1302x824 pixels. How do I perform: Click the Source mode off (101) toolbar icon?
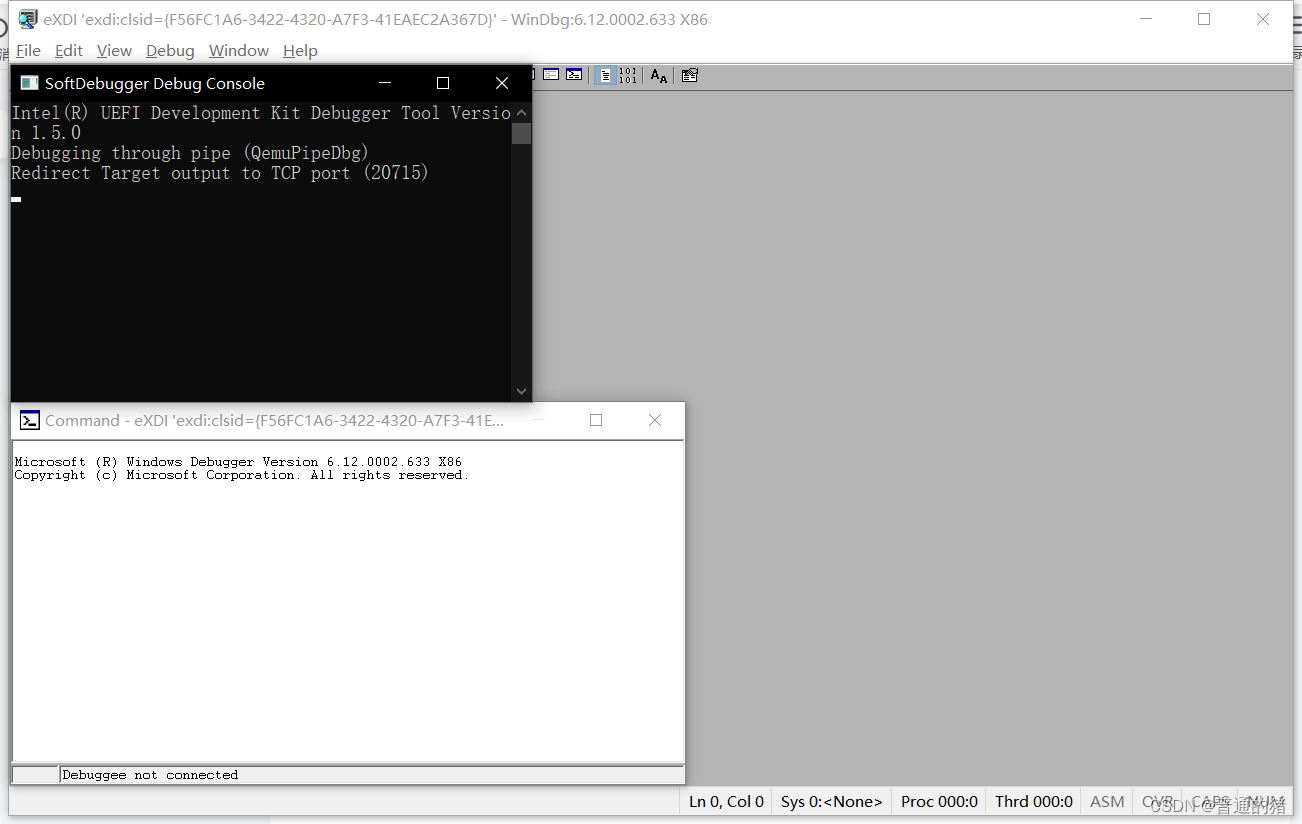click(x=628, y=75)
